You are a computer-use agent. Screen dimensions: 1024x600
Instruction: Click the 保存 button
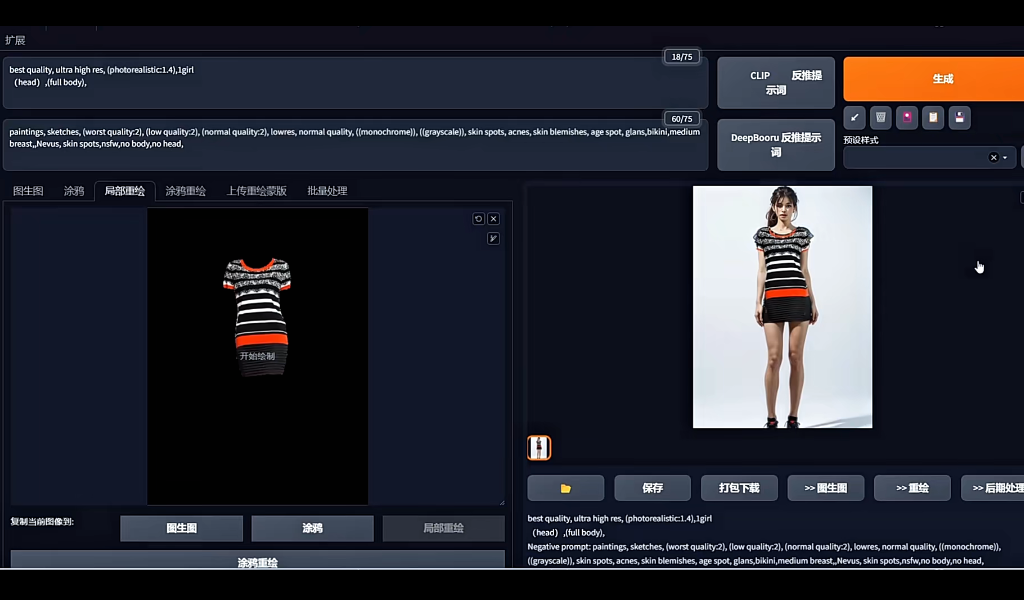pyautogui.click(x=652, y=488)
